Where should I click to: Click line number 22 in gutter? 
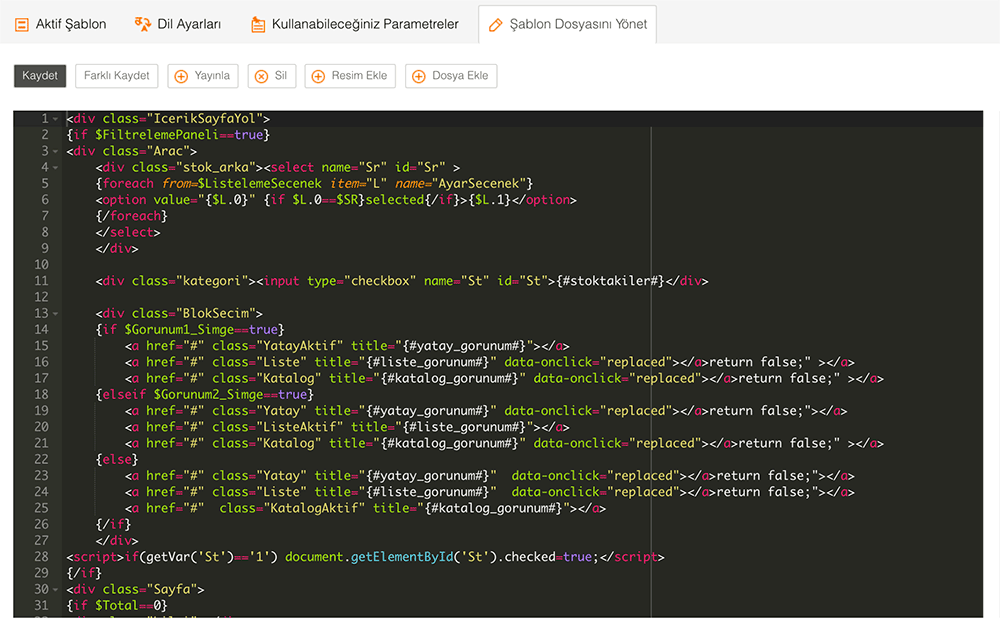41,459
